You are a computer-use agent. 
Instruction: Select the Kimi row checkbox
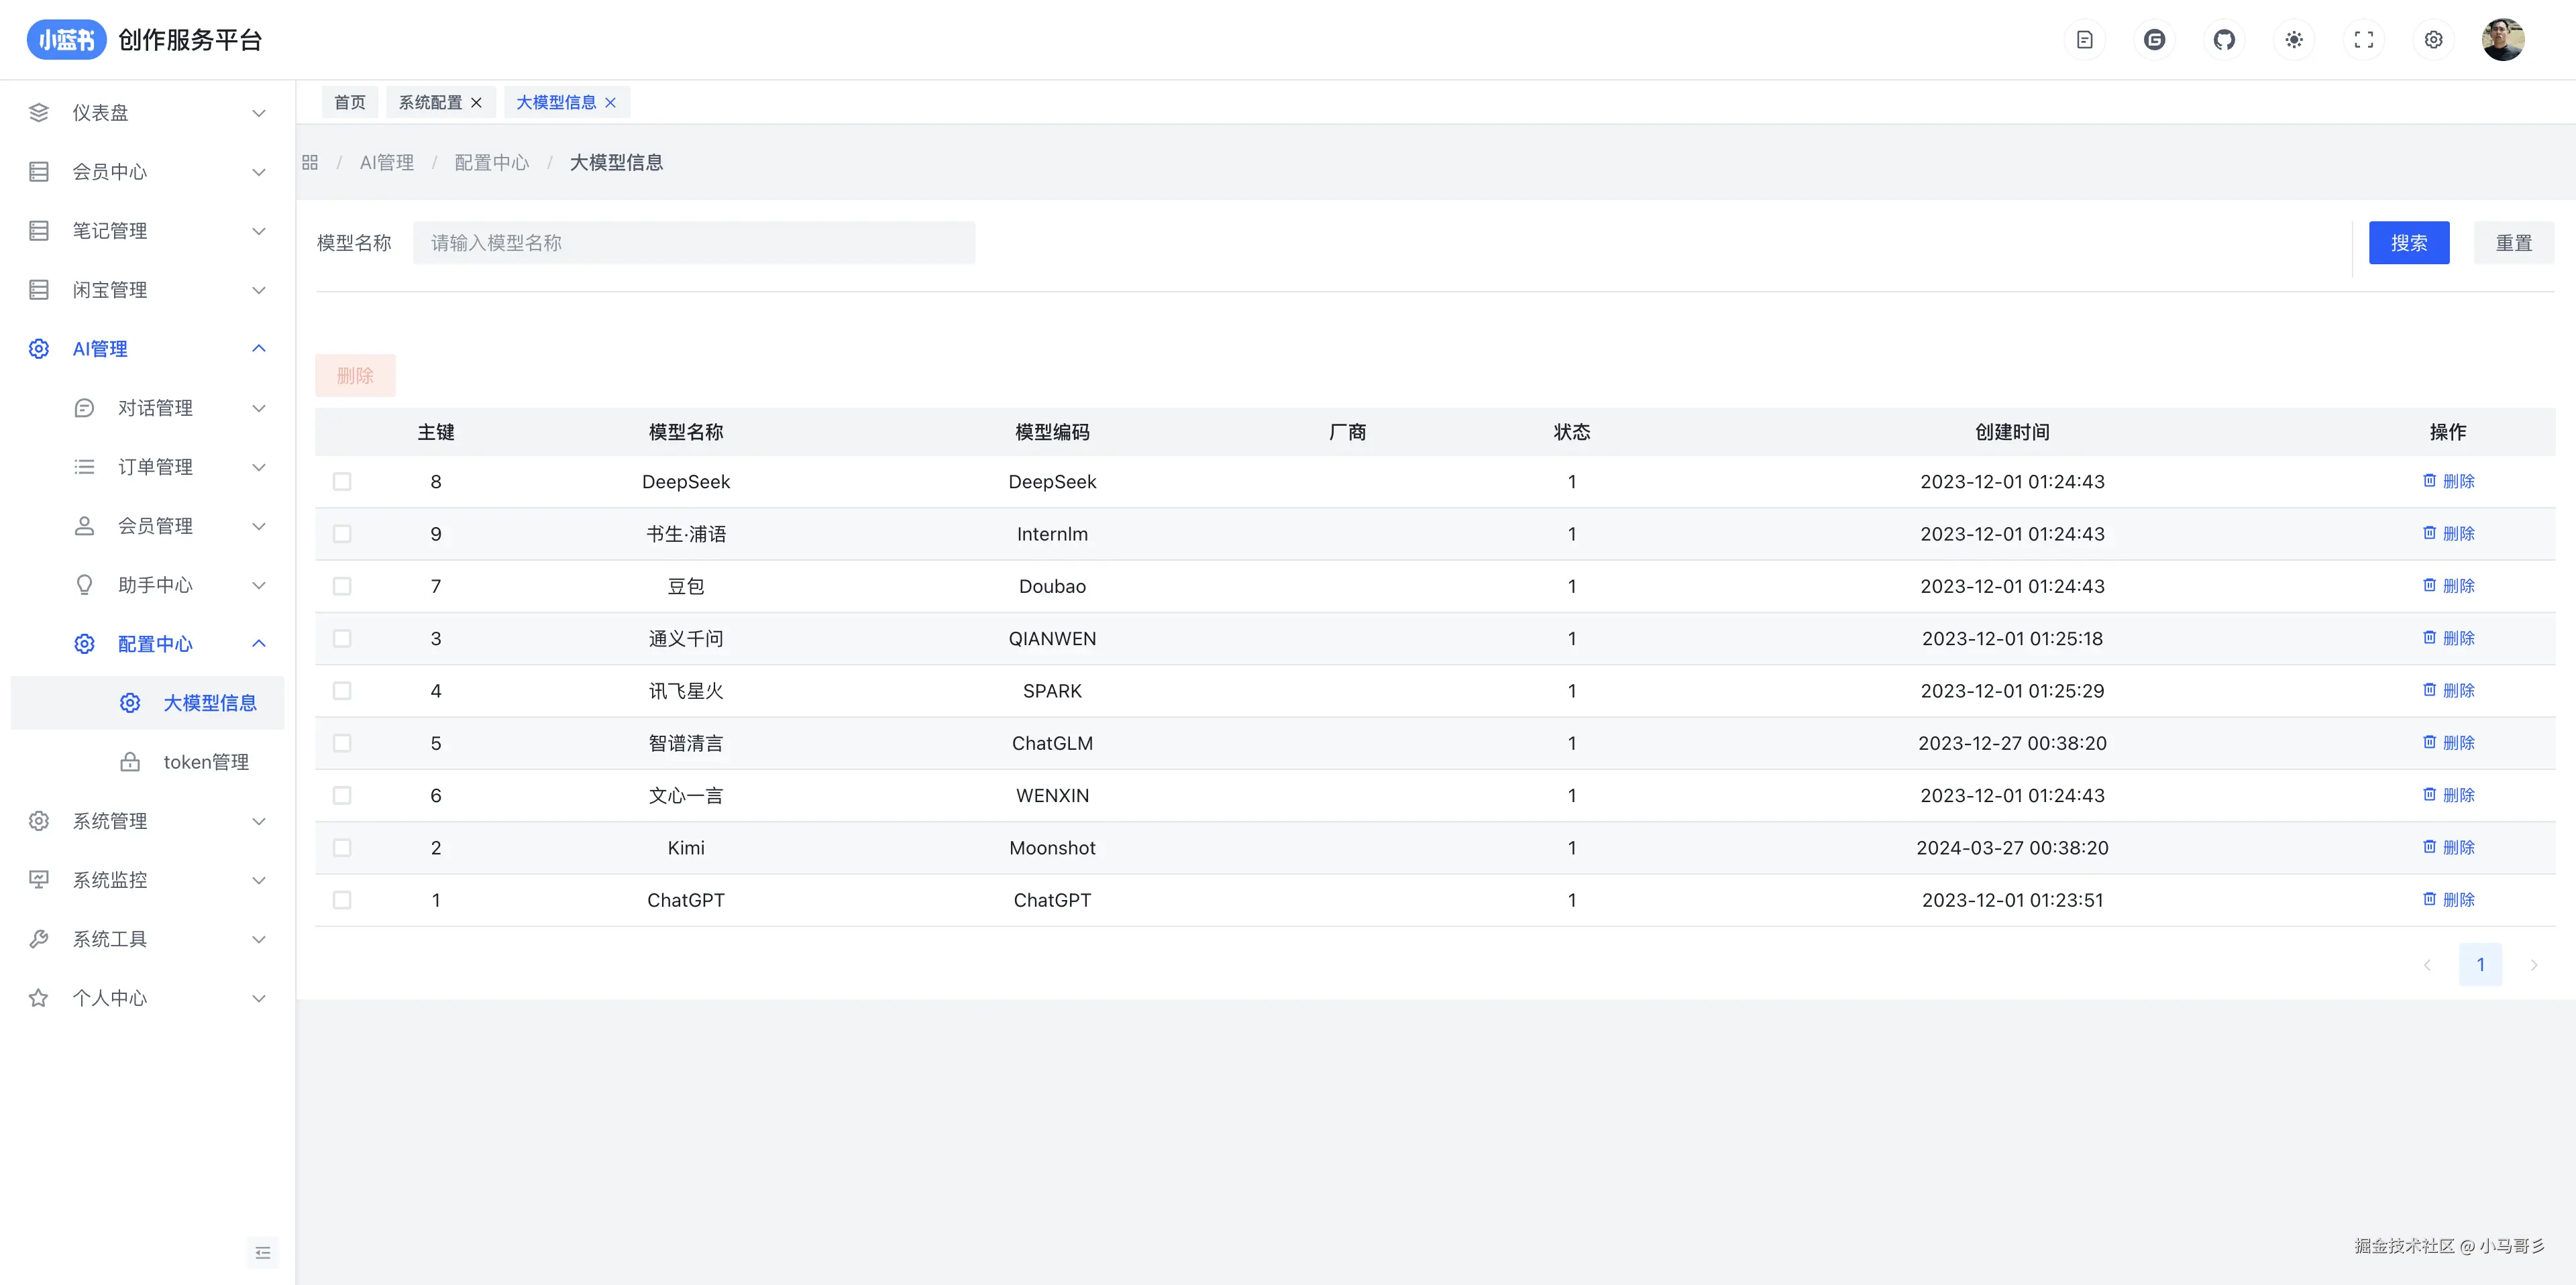pos(342,848)
